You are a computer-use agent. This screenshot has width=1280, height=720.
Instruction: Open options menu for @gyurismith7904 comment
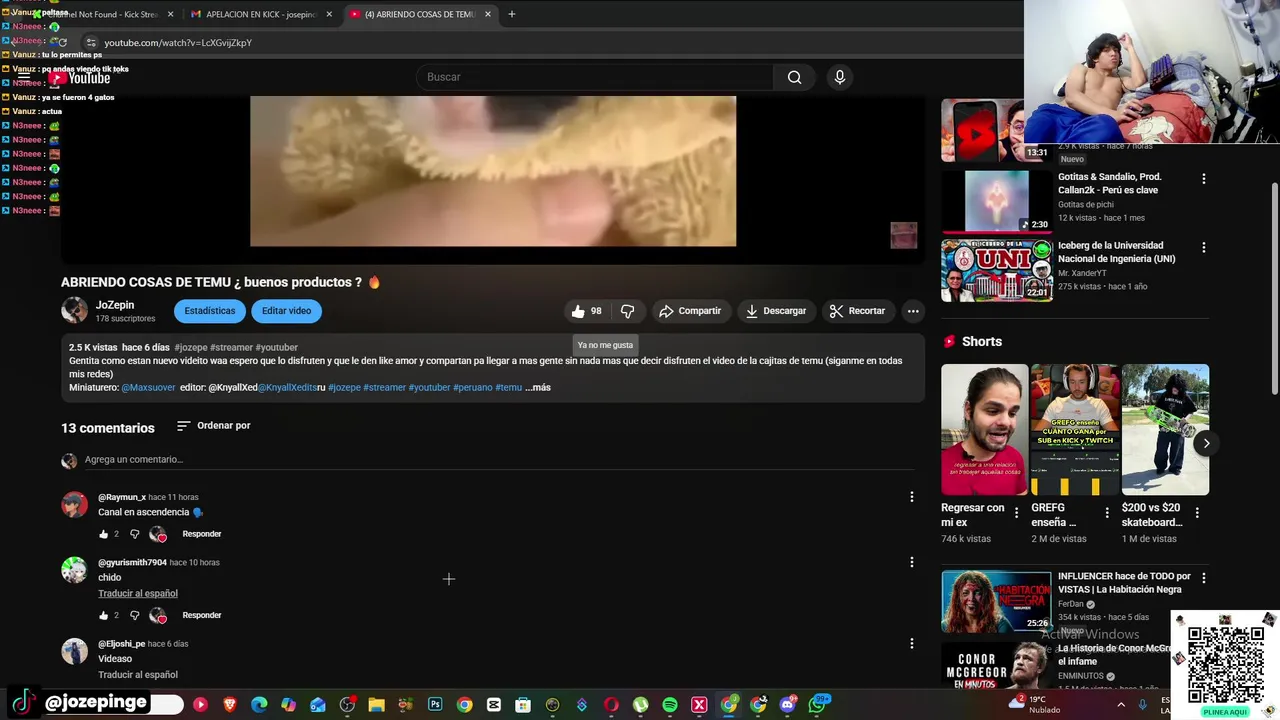point(911,562)
